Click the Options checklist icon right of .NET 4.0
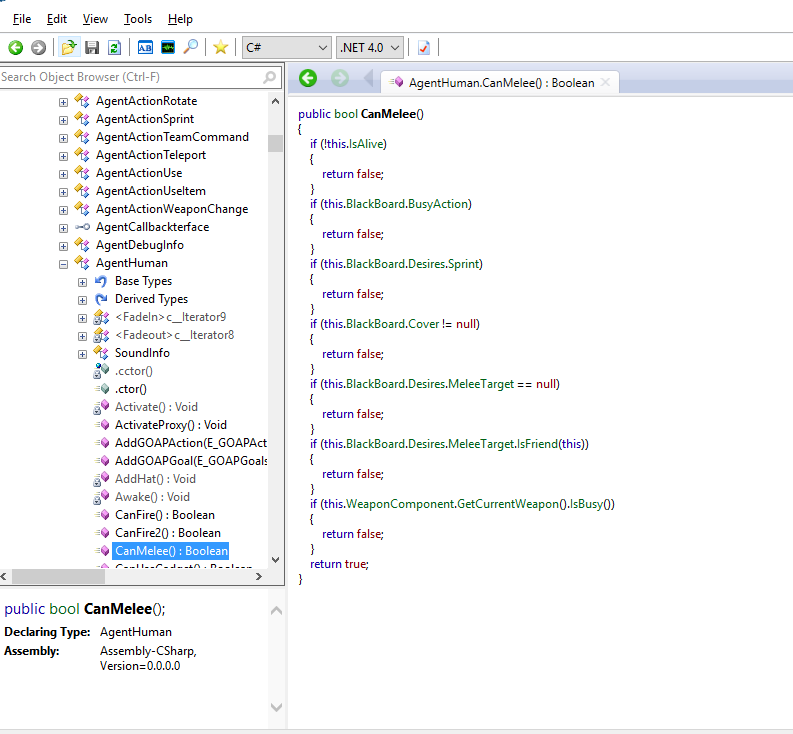 click(424, 47)
